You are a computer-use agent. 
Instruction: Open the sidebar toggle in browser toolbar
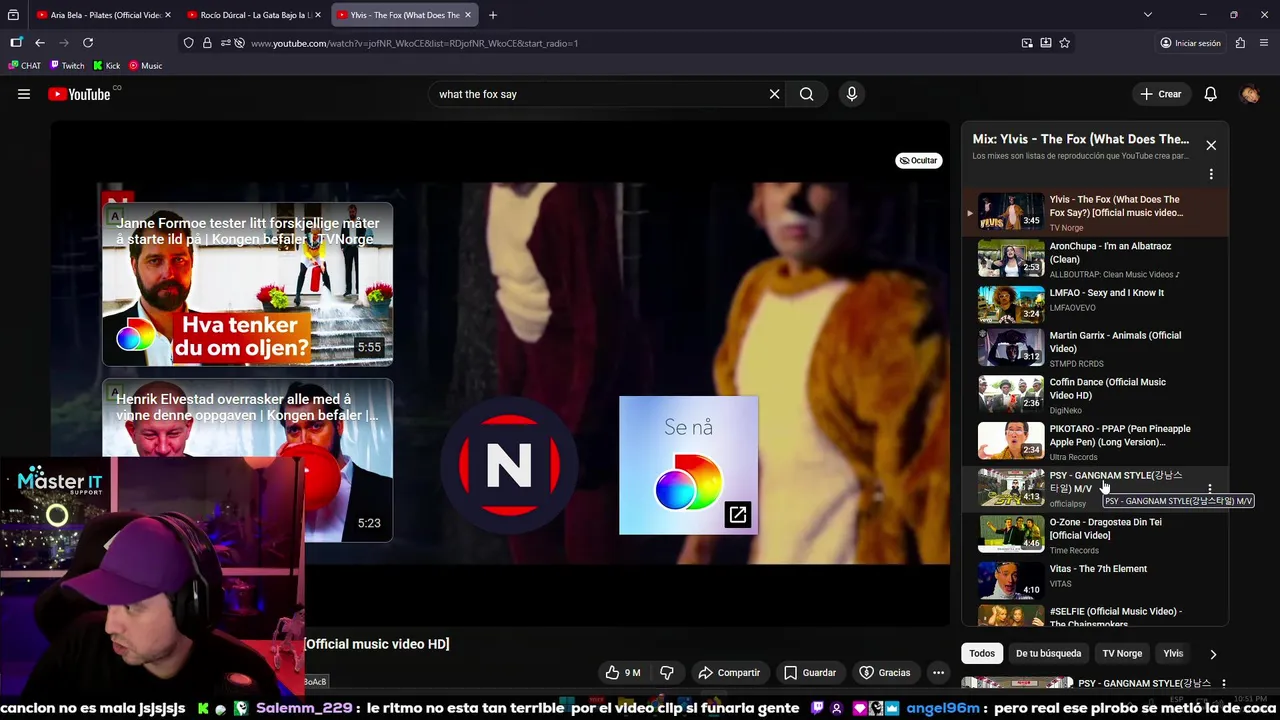(16, 43)
